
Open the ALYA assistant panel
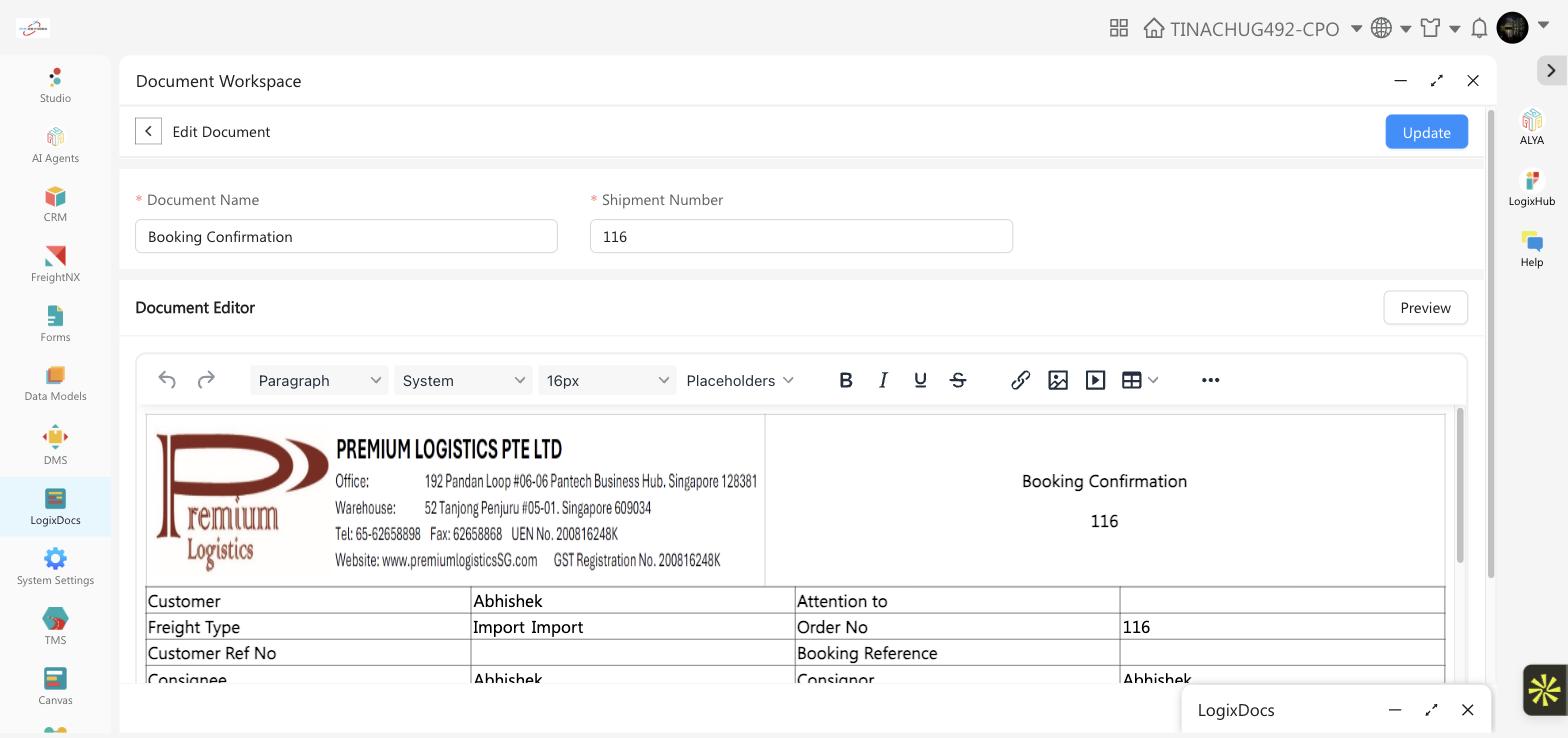[x=1532, y=127]
